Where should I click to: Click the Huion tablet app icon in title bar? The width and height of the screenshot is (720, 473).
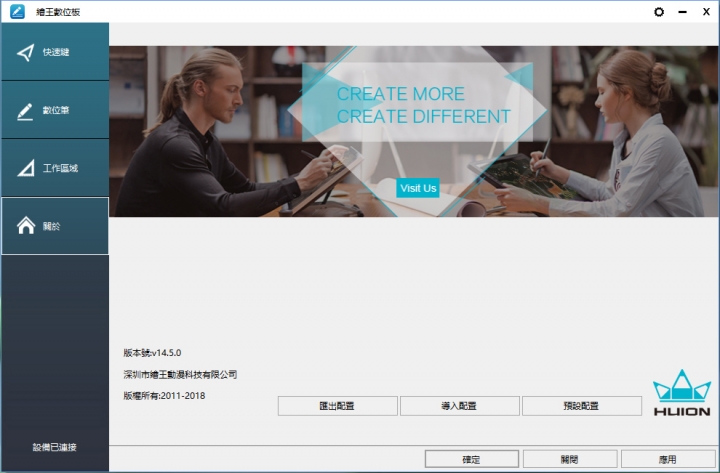pyautogui.click(x=17, y=11)
